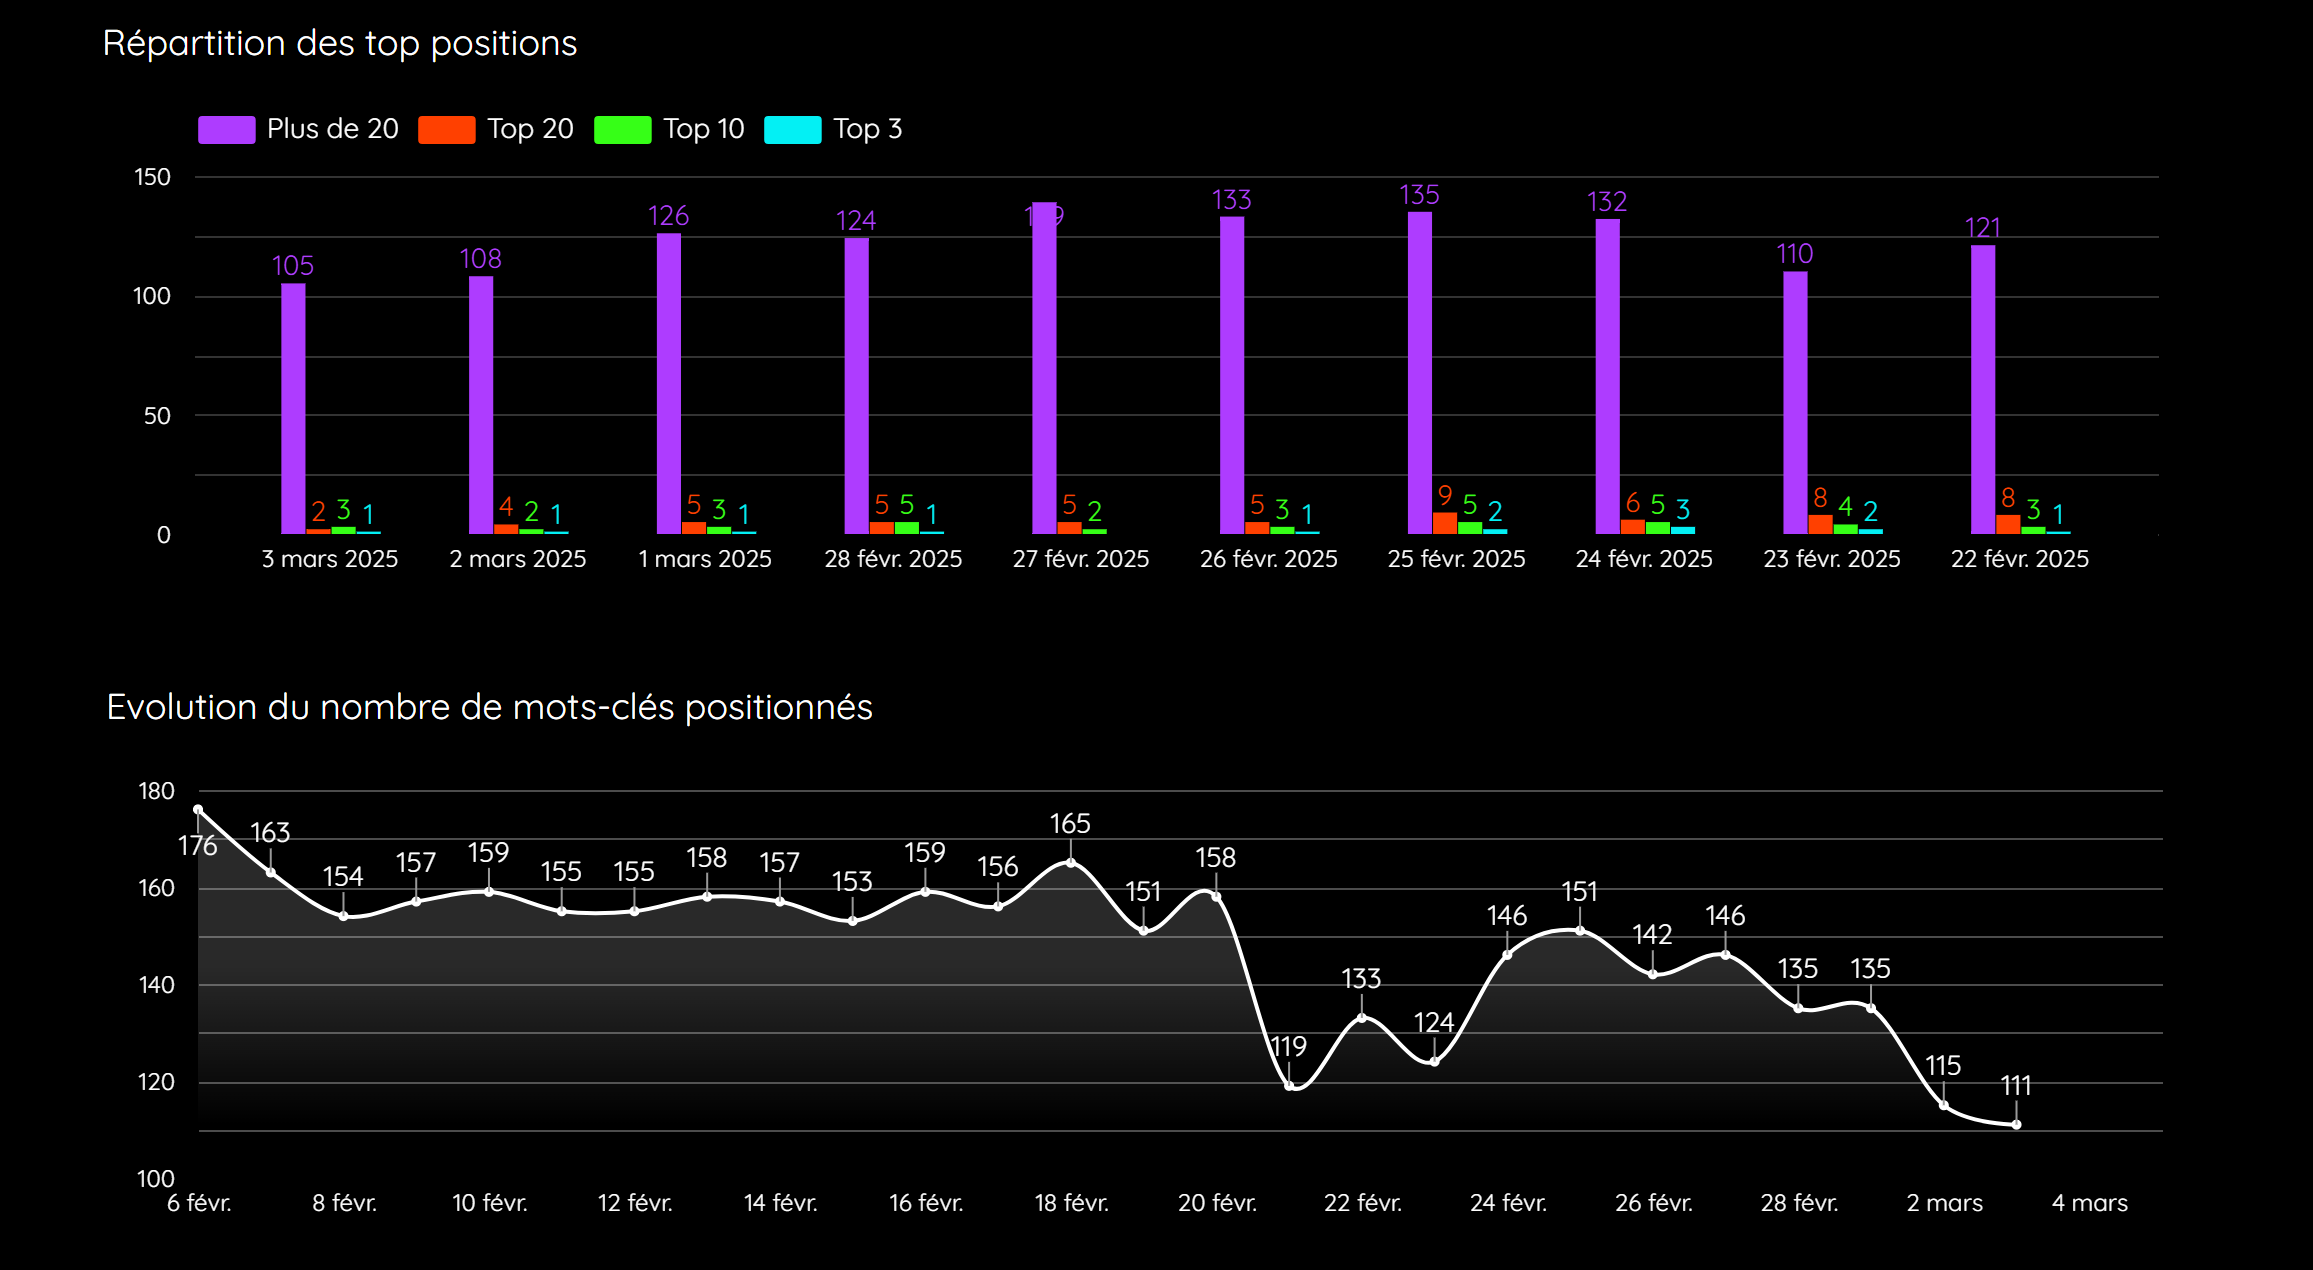Select the purple bar for 23 févr. 2025
Image resolution: width=2313 pixels, height=1270 pixels.
(x=1795, y=402)
